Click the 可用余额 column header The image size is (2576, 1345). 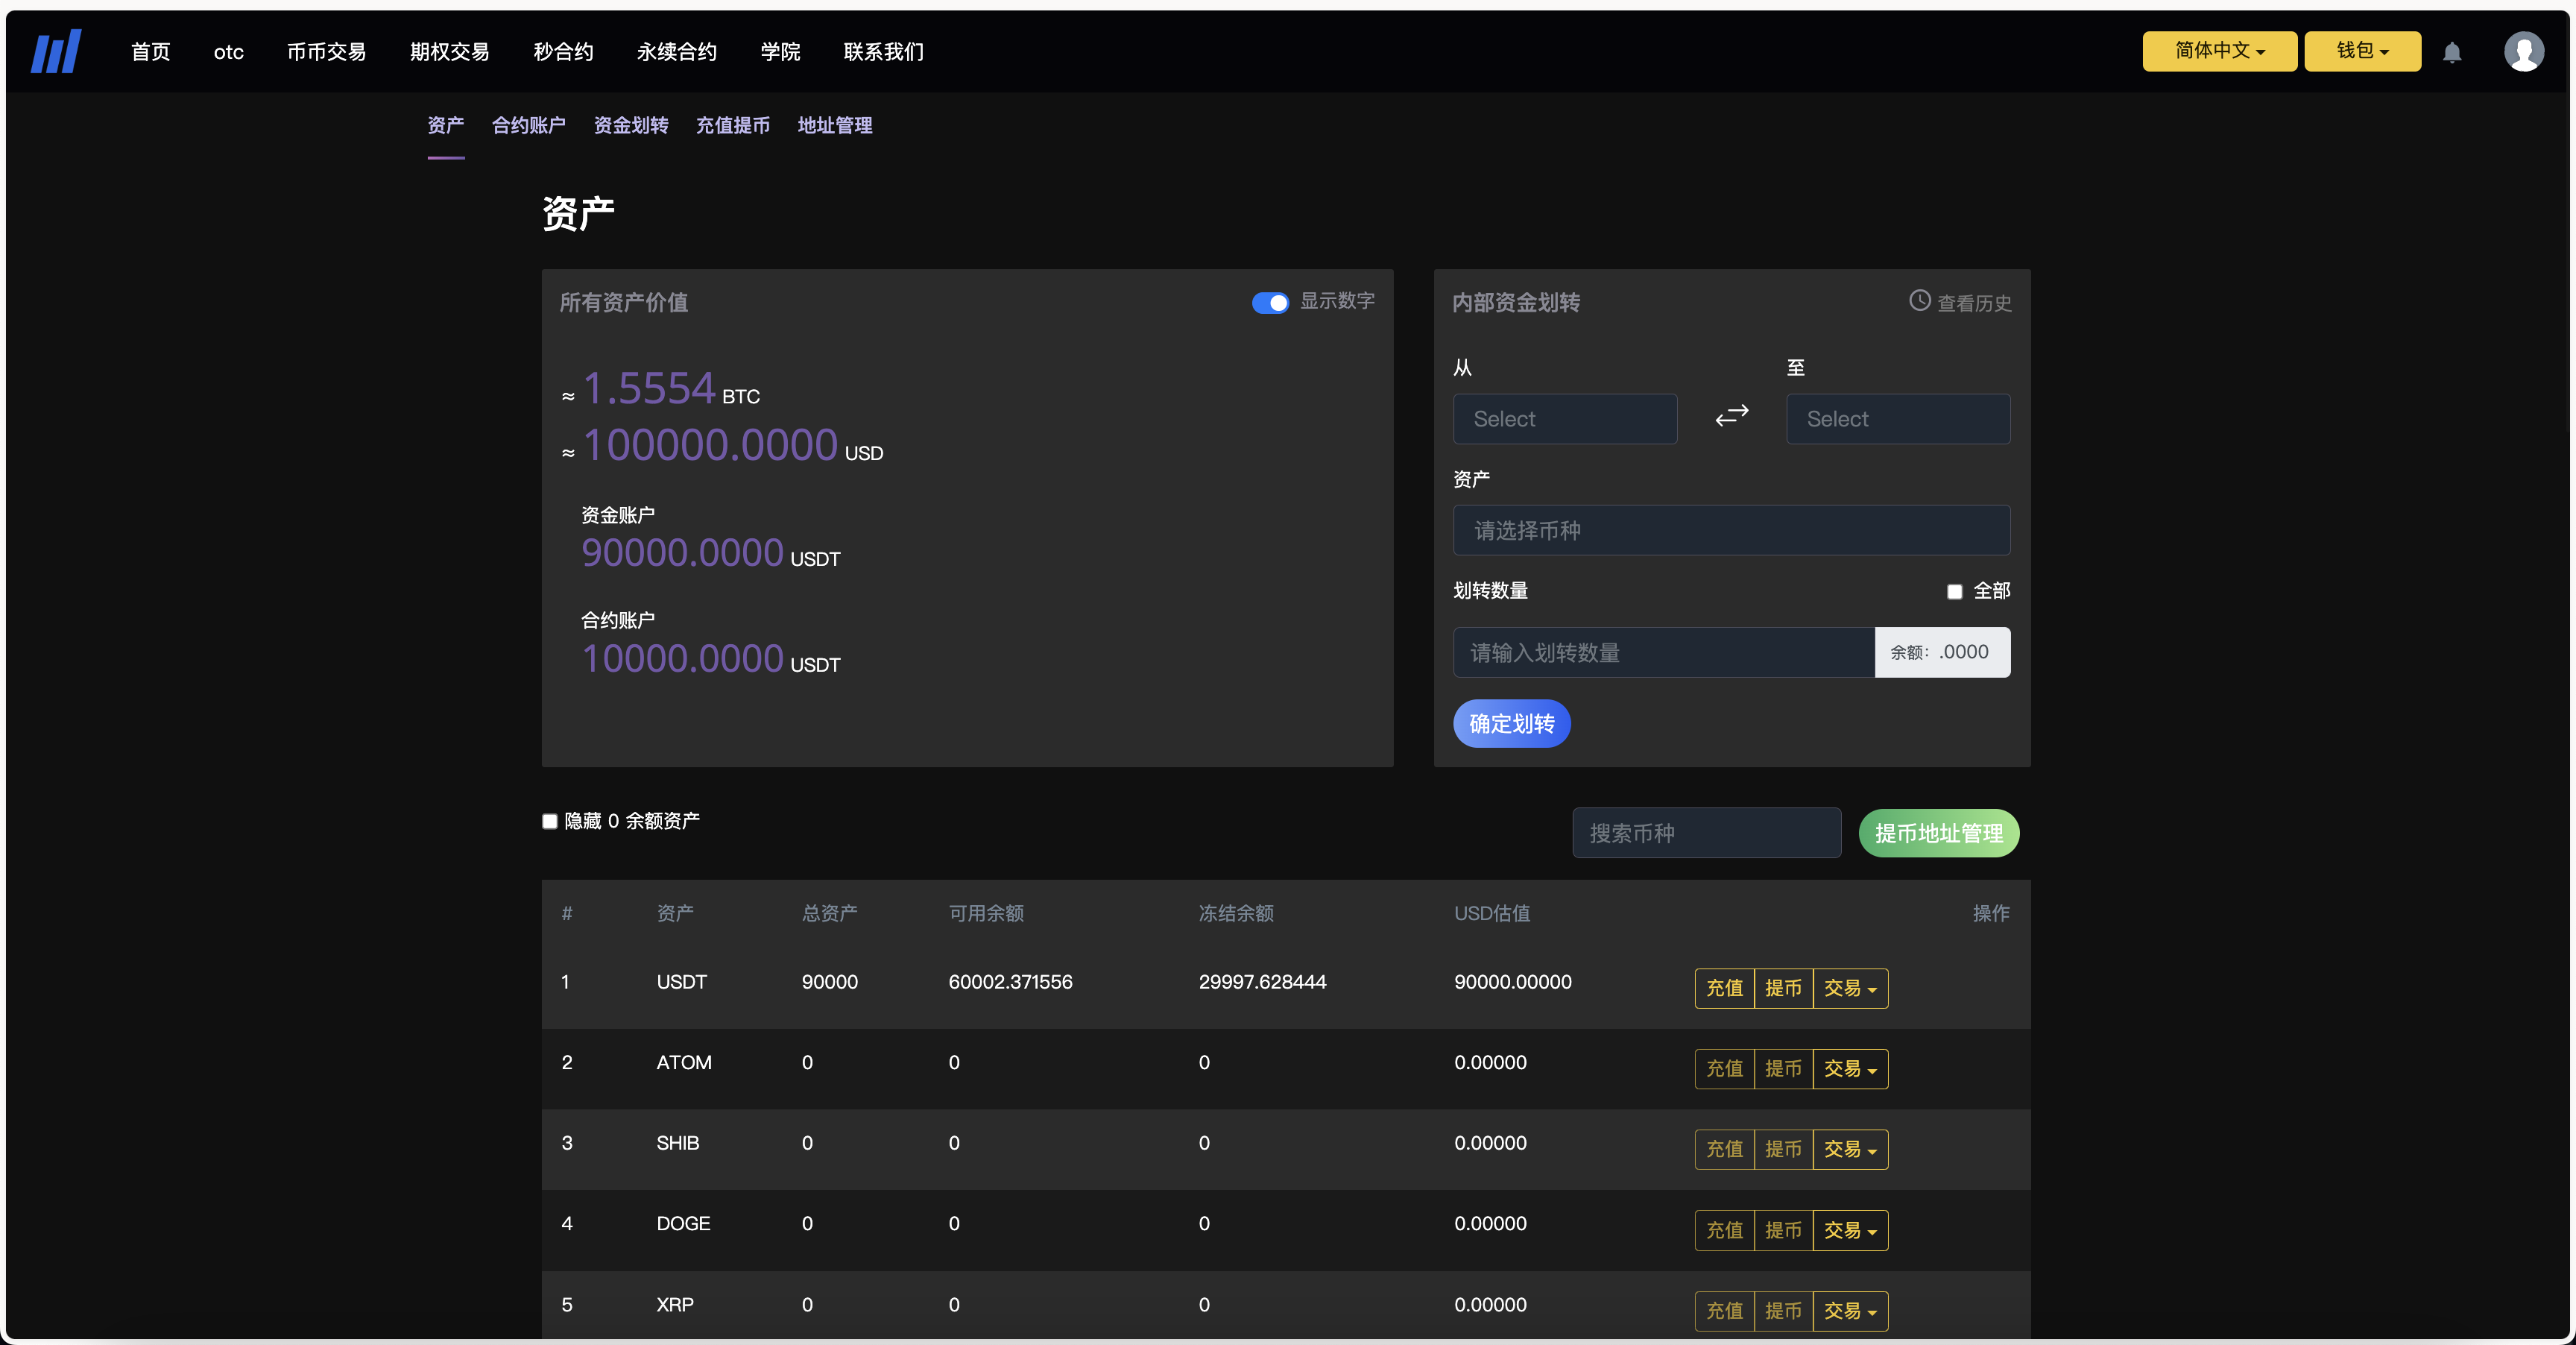[x=986, y=913]
